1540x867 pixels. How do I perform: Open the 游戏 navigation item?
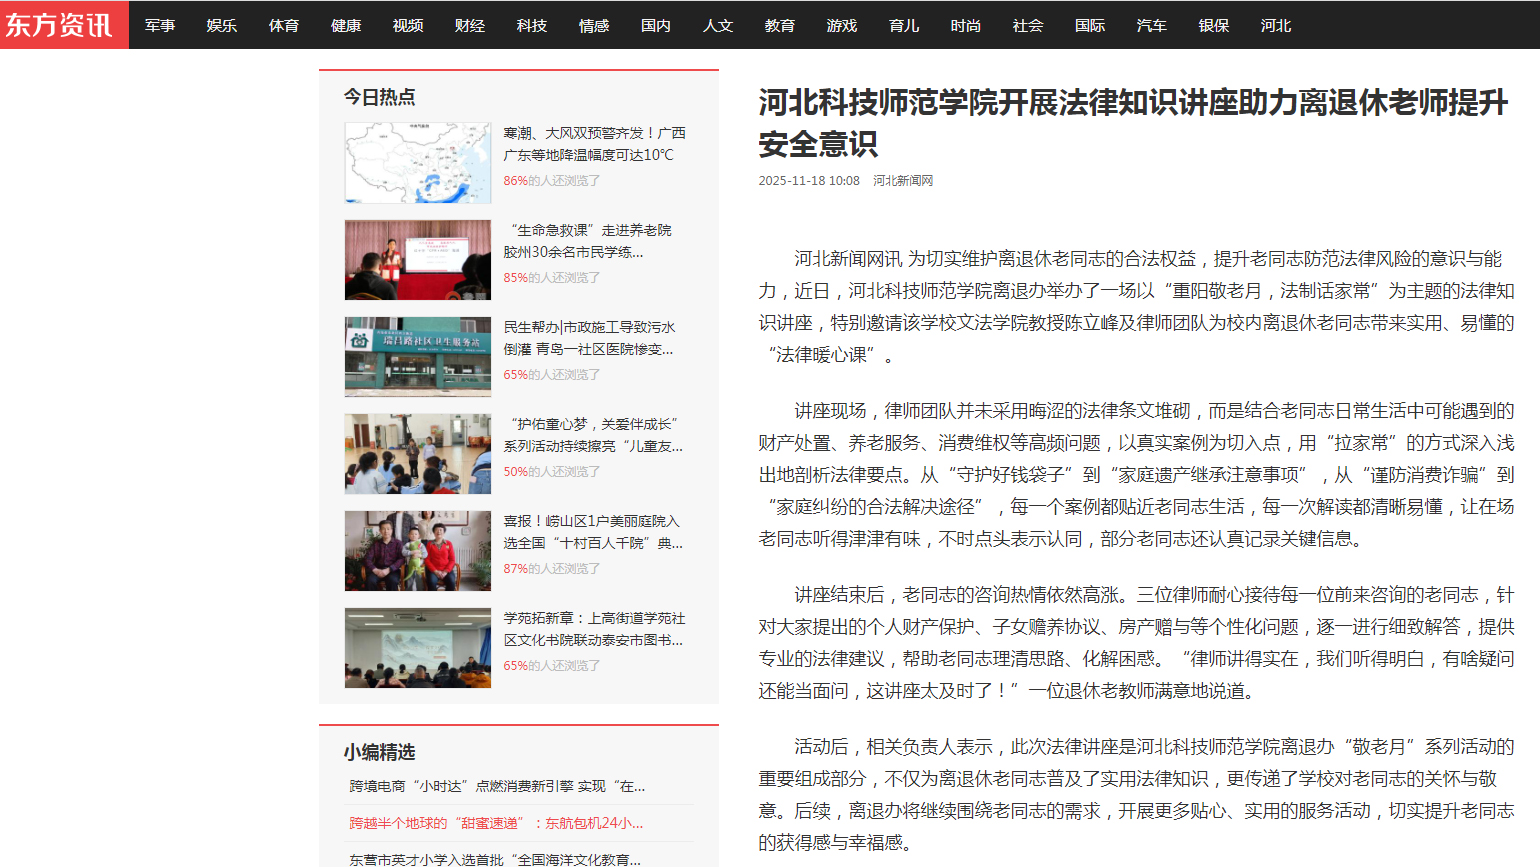(x=842, y=26)
